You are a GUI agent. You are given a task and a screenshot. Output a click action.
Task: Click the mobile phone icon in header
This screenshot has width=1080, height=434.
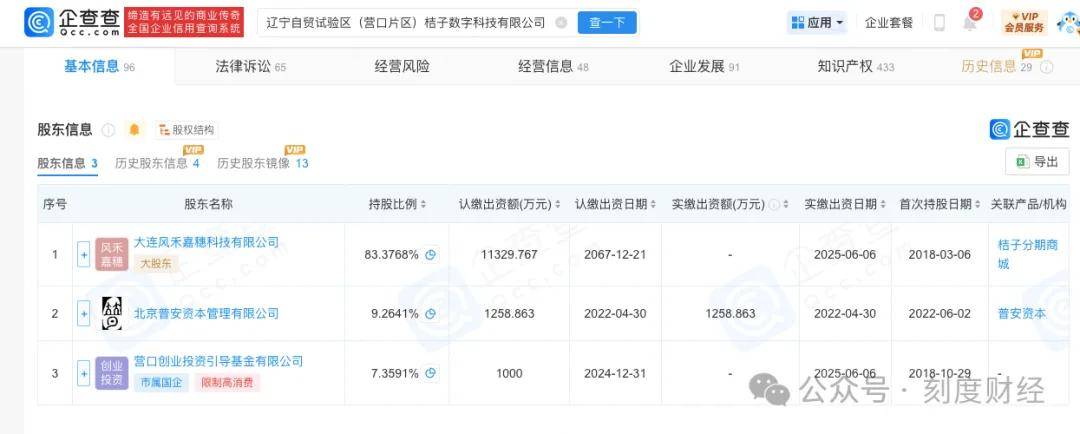coord(939,23)
